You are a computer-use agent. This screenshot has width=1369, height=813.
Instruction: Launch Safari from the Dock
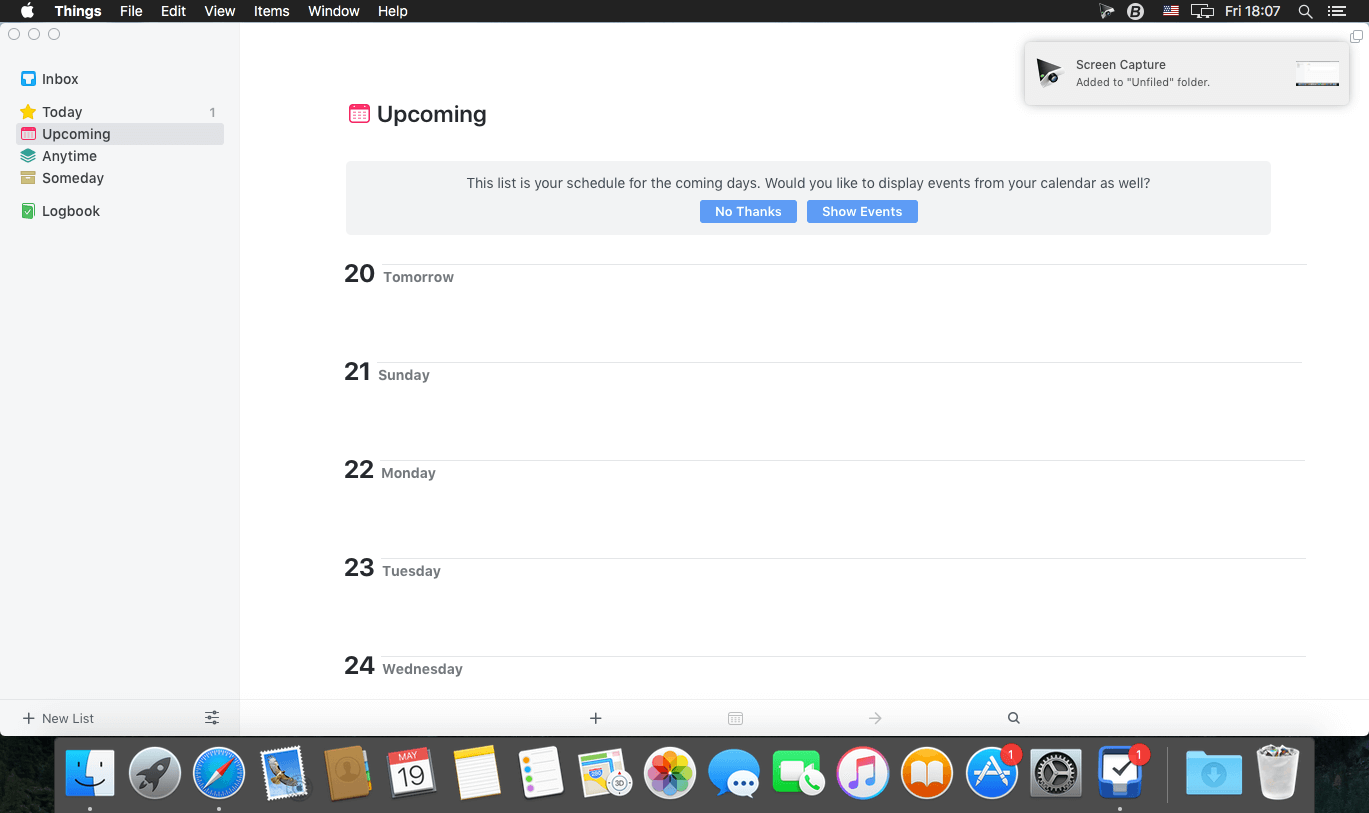click(218, 774)
